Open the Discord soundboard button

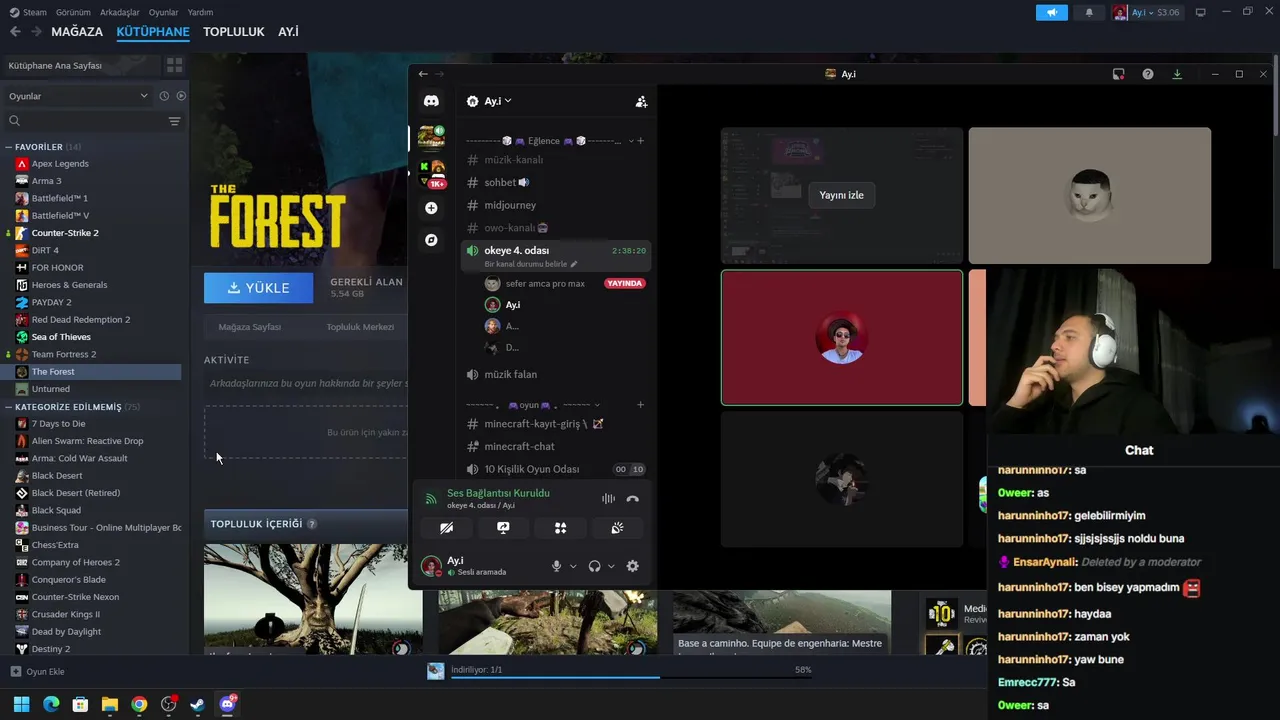(x=617, y=528)
